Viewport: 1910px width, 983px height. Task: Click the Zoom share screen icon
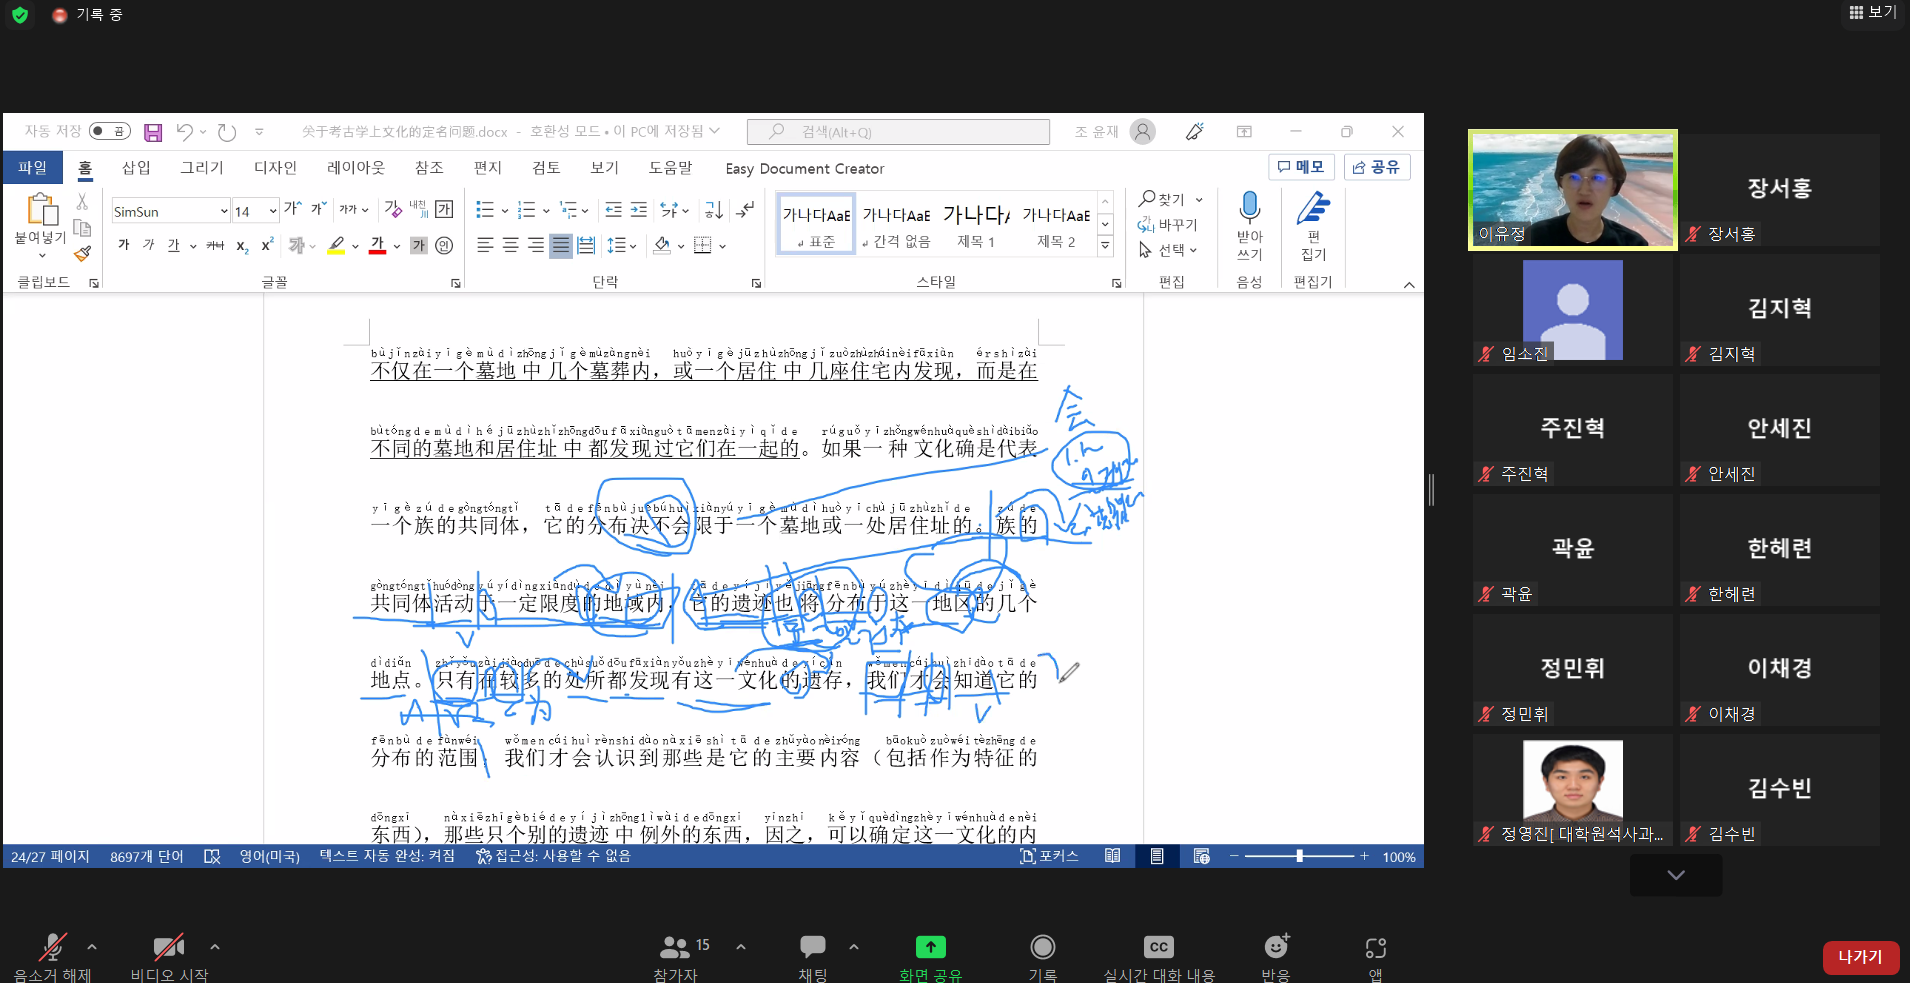pyautogui.click(x=930, y=947)
